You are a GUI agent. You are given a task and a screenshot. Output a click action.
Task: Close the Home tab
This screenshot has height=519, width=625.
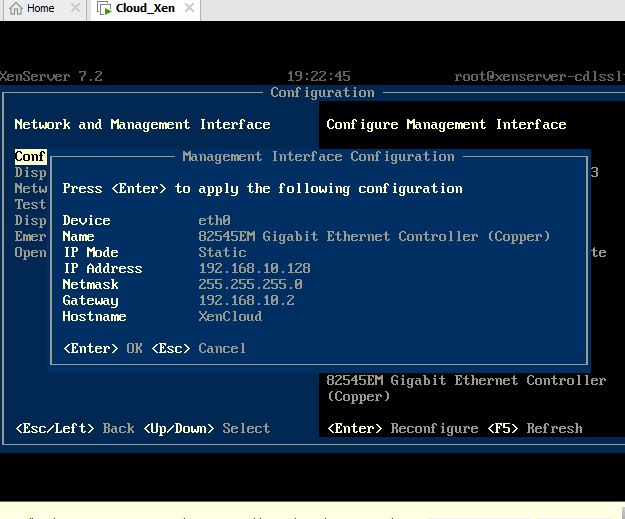pos(75,8)
